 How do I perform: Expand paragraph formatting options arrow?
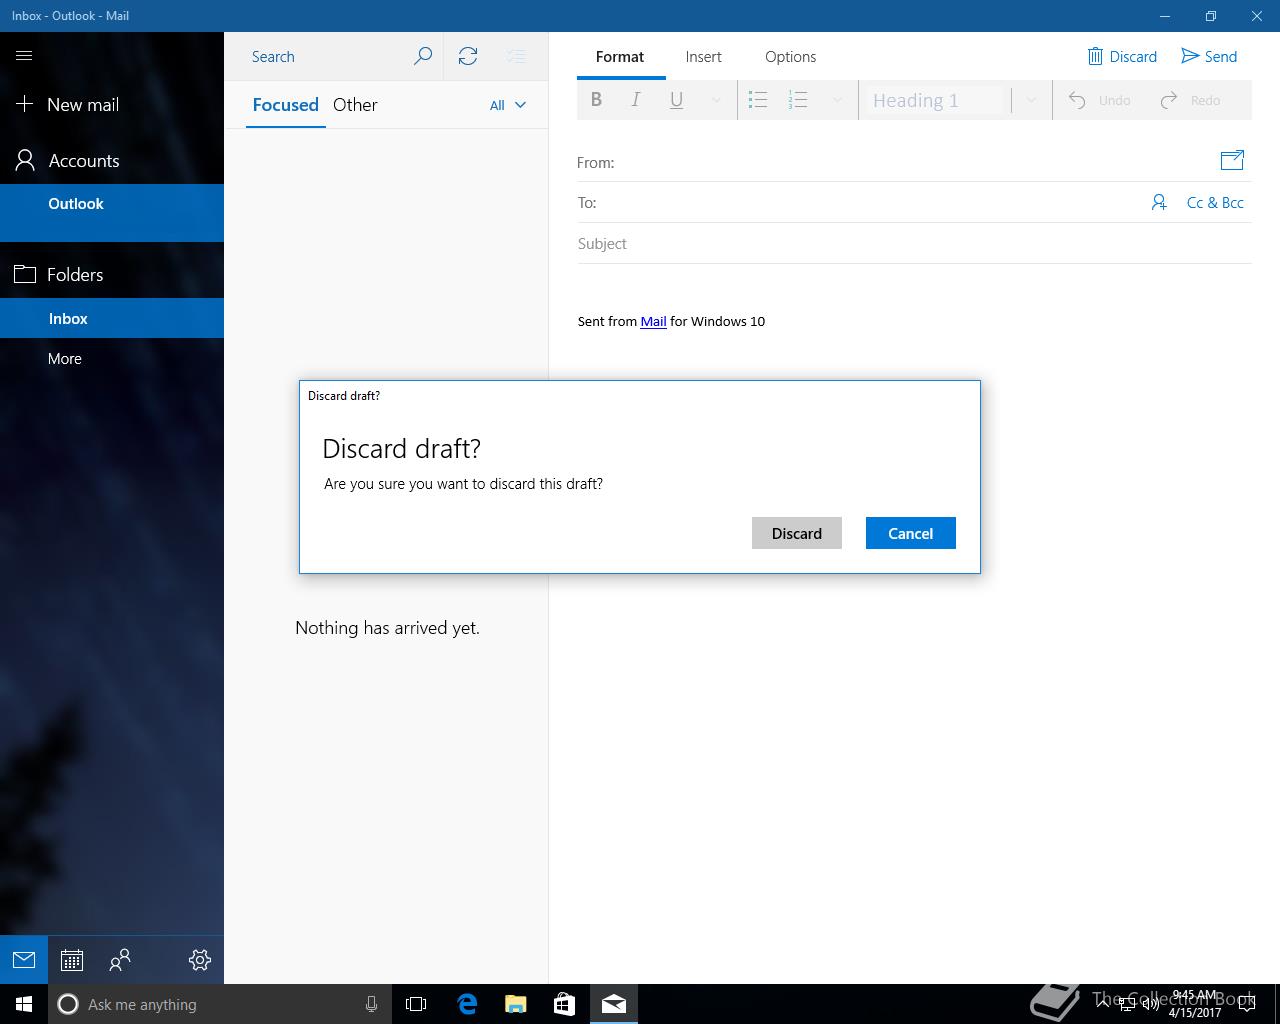[837, 100]
